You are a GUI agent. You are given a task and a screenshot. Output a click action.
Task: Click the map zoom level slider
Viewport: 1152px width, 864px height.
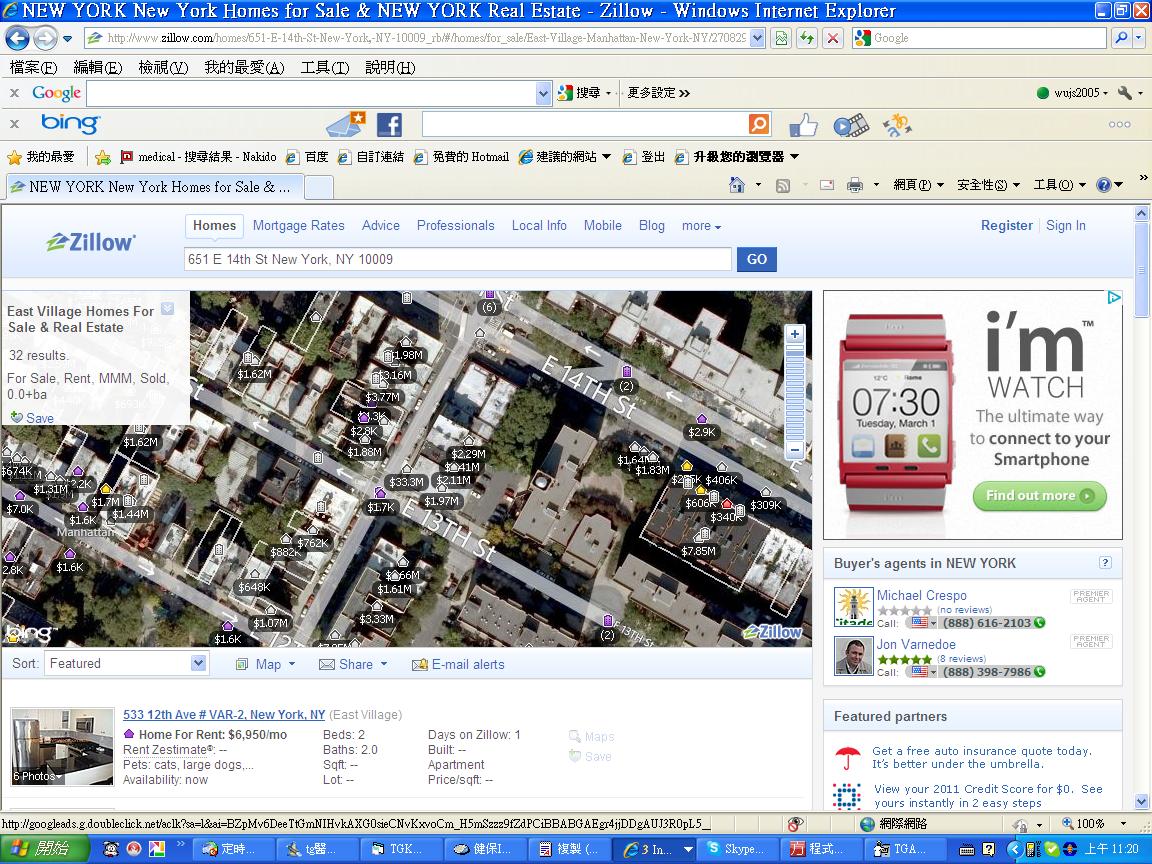(794, 392)
